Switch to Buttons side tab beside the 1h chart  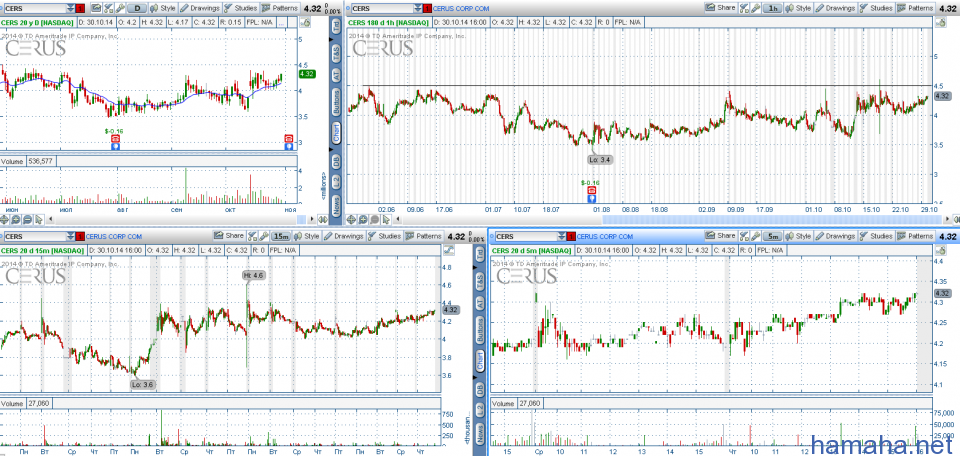pyautogui.click(x=336, y=103)
